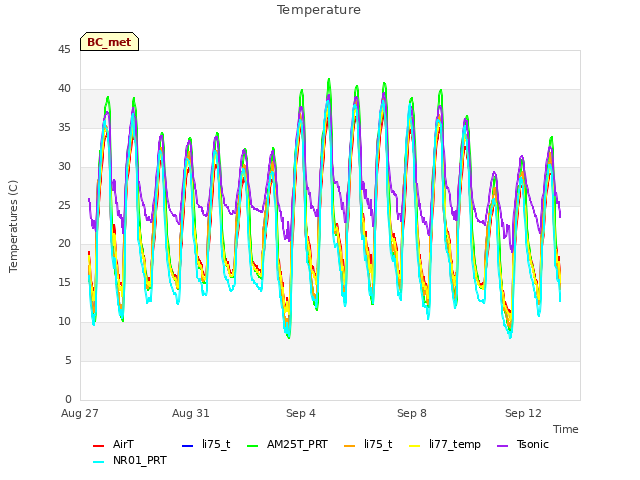Click the red AirT legend swatch

click(98, 445)
